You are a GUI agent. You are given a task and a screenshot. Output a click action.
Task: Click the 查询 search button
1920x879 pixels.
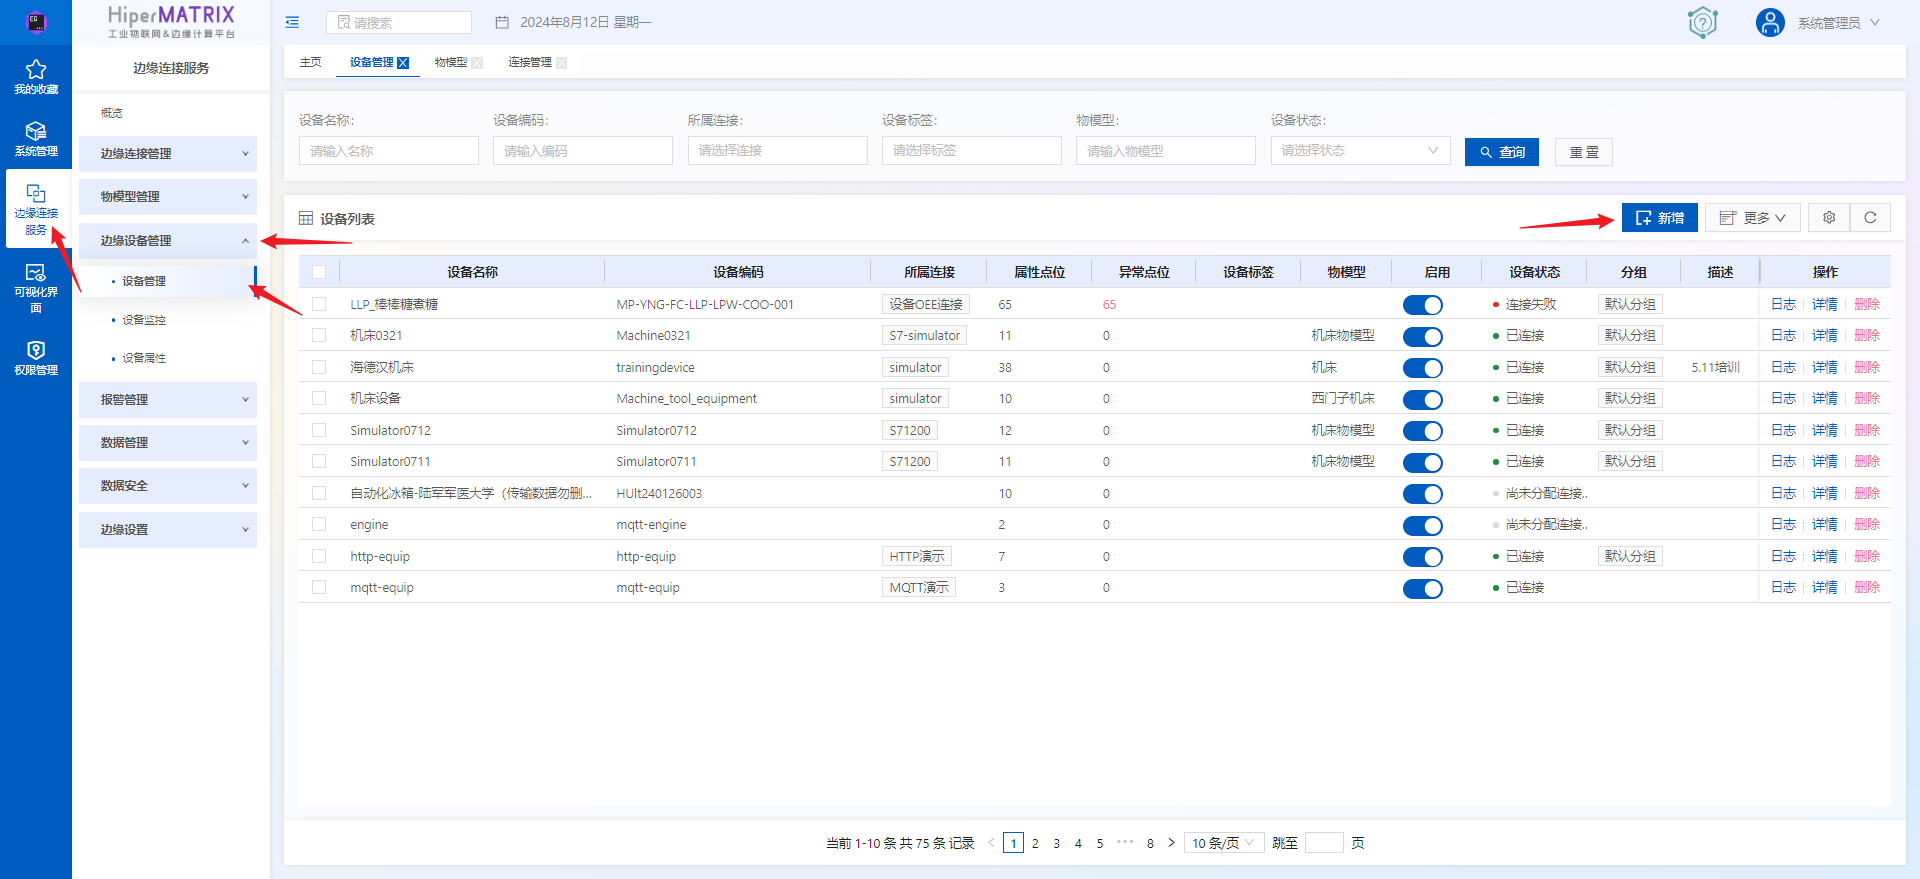[x=1501, y=152]
